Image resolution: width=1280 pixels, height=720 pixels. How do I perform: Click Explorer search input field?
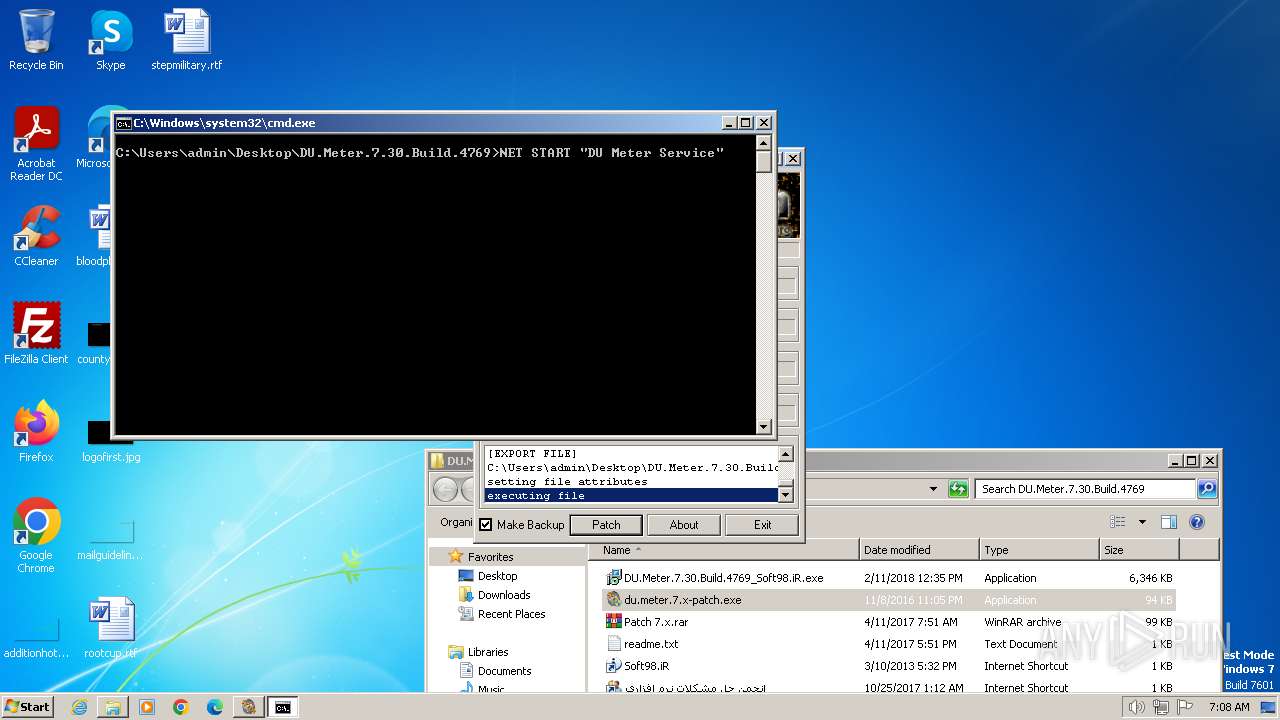click(x=1085, y=489)
